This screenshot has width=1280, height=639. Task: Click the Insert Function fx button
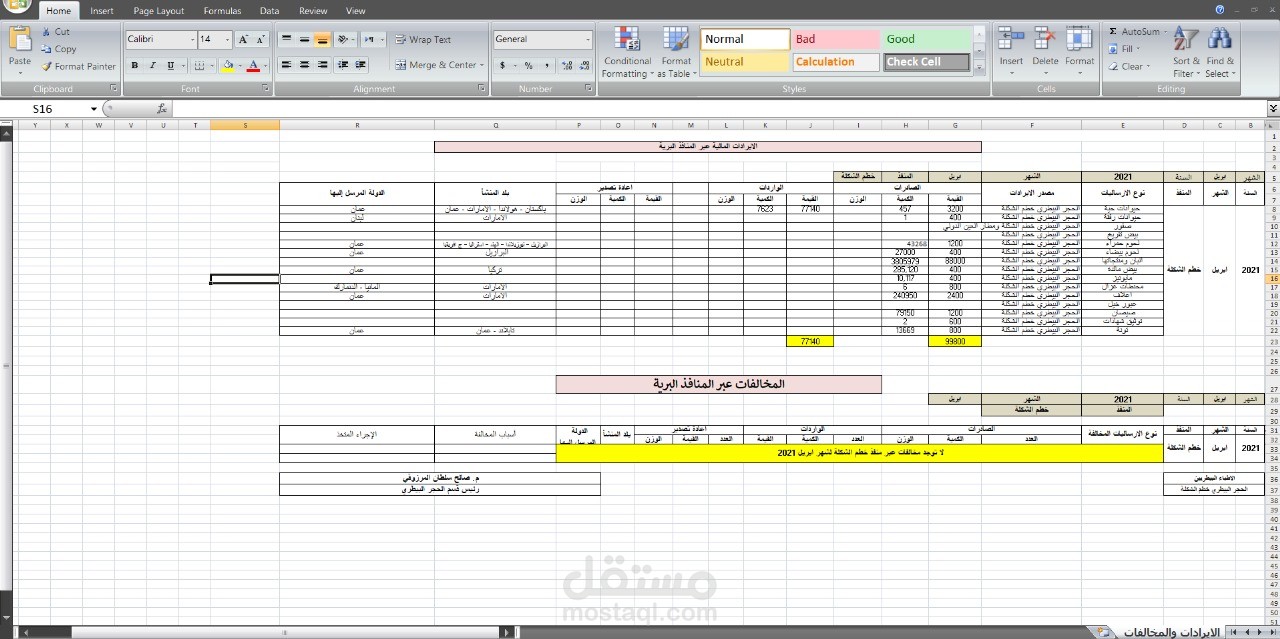162,108
